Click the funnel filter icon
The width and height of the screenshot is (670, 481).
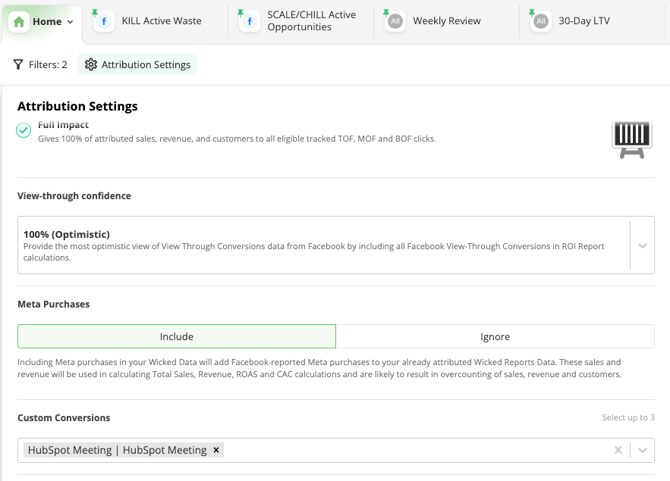18,65
